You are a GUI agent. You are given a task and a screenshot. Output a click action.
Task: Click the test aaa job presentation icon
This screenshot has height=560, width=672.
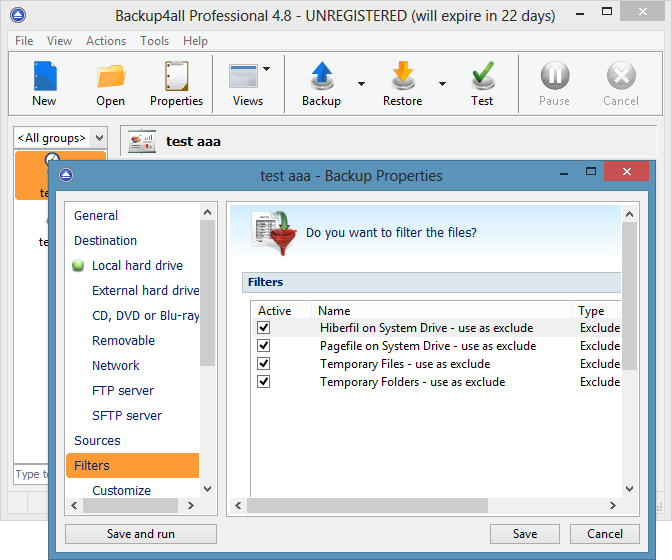click(142, 142)
